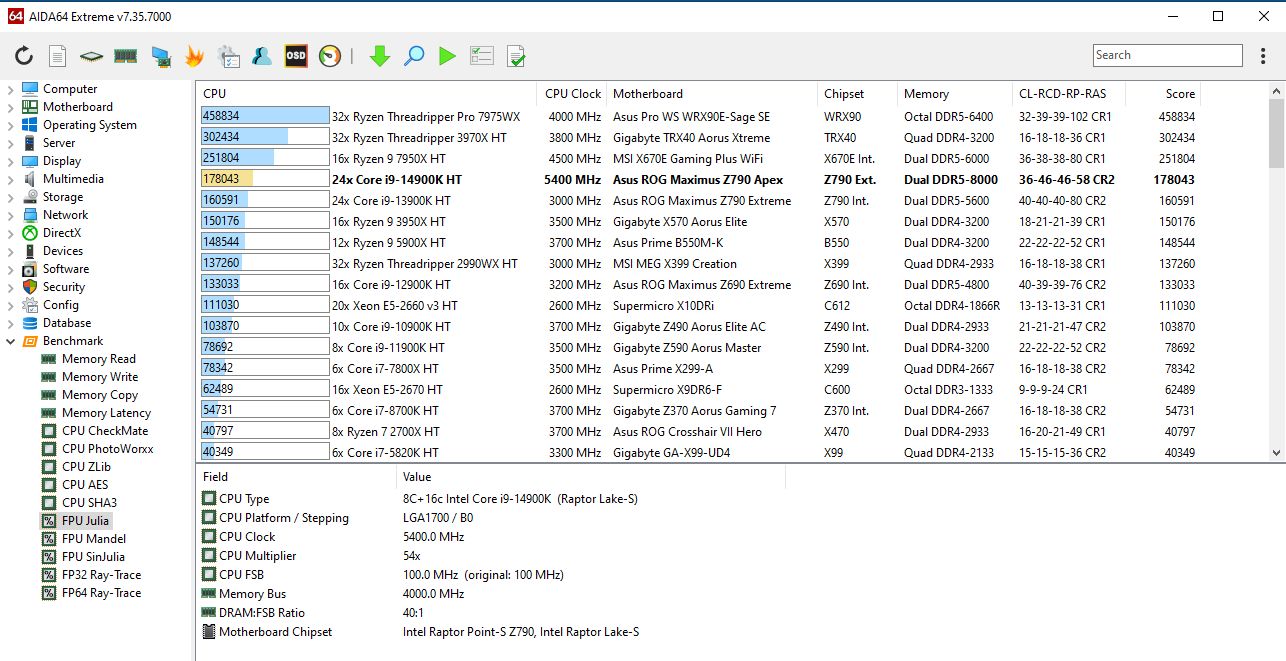Select the Database category
Viewport: 1286px width, 661px height.
coord(66,323)
